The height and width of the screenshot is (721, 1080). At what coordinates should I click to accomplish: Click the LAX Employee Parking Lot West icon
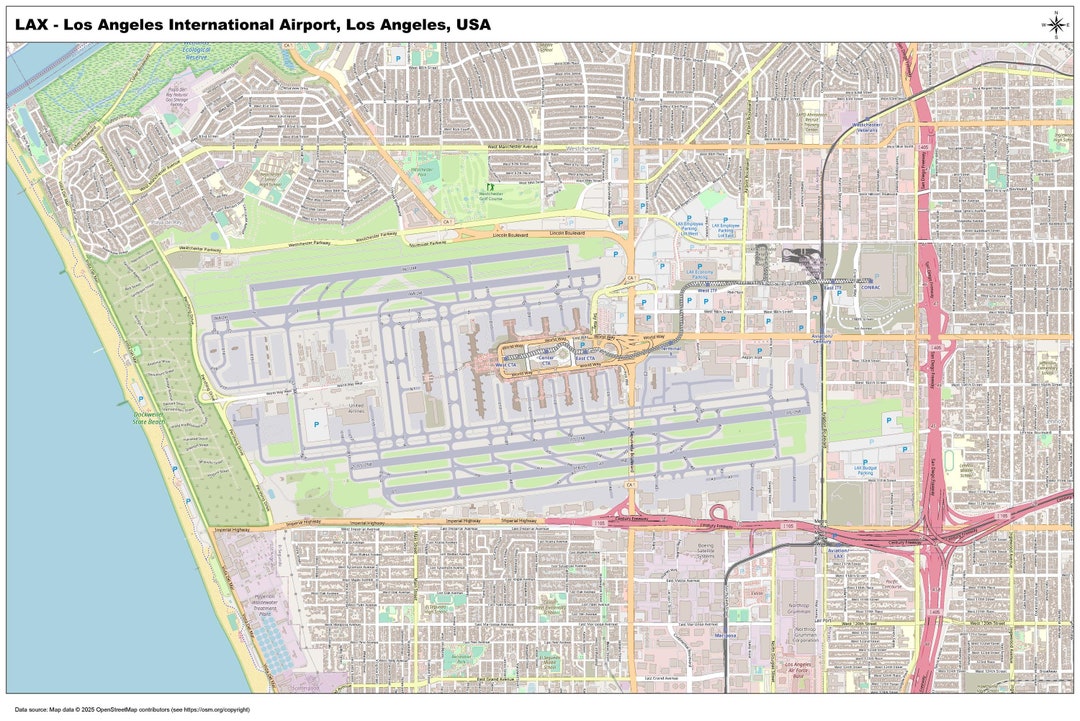(689, 217)
